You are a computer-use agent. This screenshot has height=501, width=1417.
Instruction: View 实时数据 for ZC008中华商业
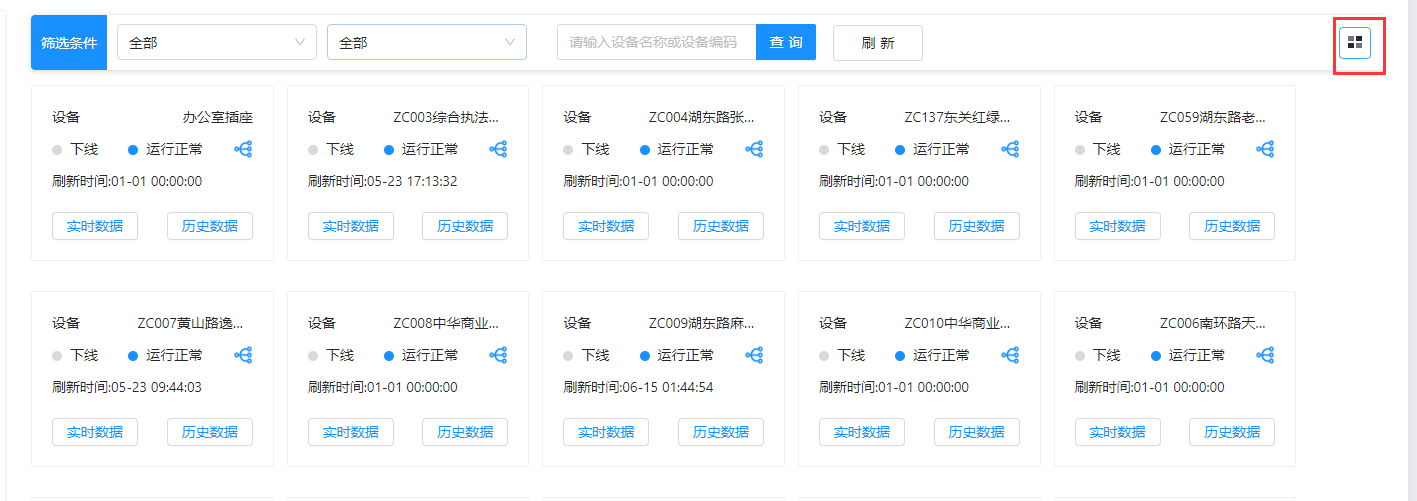351,432
